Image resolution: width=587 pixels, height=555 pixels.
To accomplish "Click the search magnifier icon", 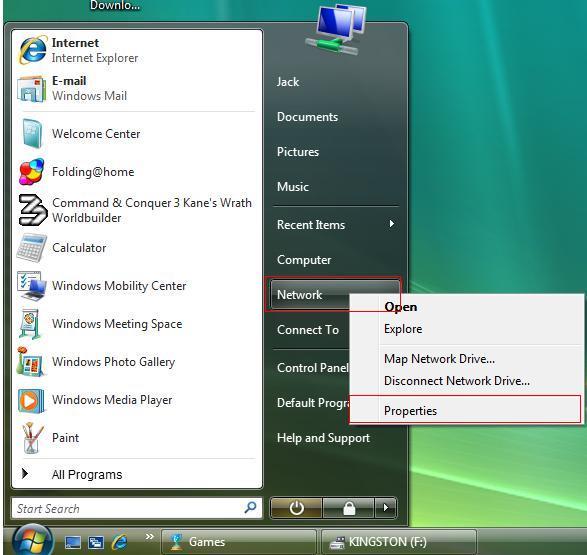I will click(x=250, y=508).
